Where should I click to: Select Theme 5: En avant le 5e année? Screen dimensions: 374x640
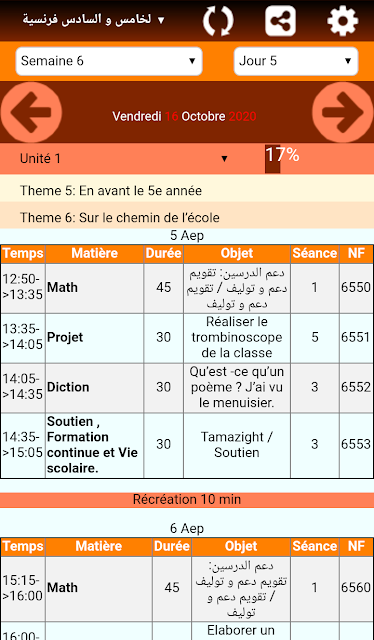click(x=187, y=191)
